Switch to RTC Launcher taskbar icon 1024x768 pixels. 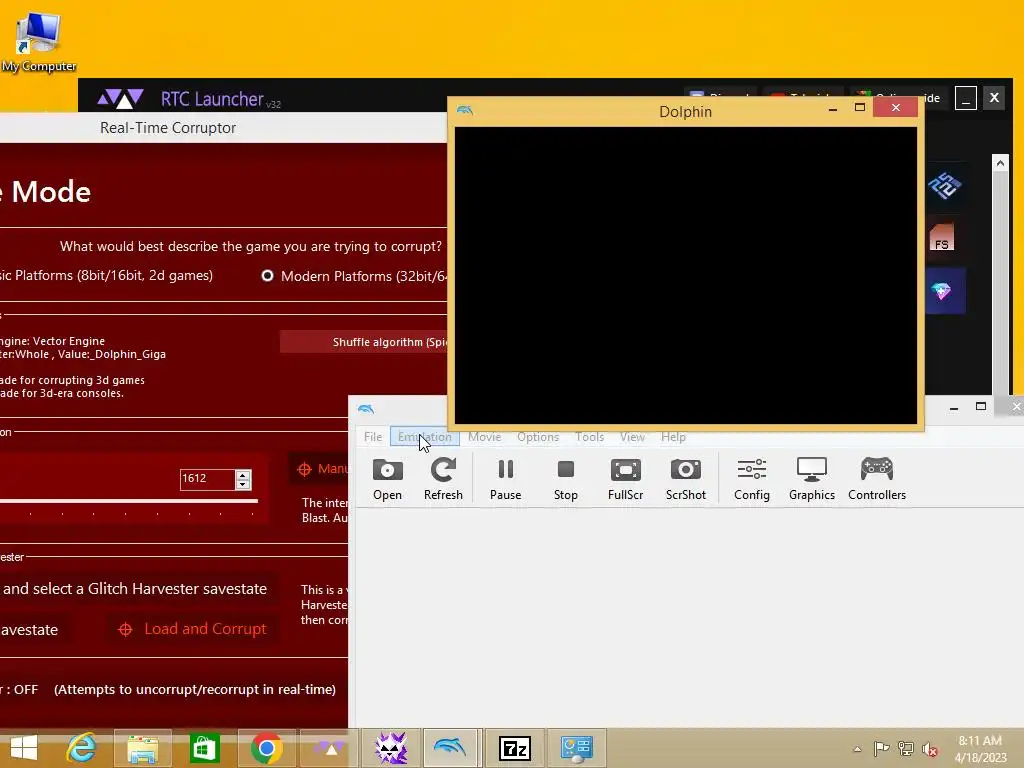(328, 748)
